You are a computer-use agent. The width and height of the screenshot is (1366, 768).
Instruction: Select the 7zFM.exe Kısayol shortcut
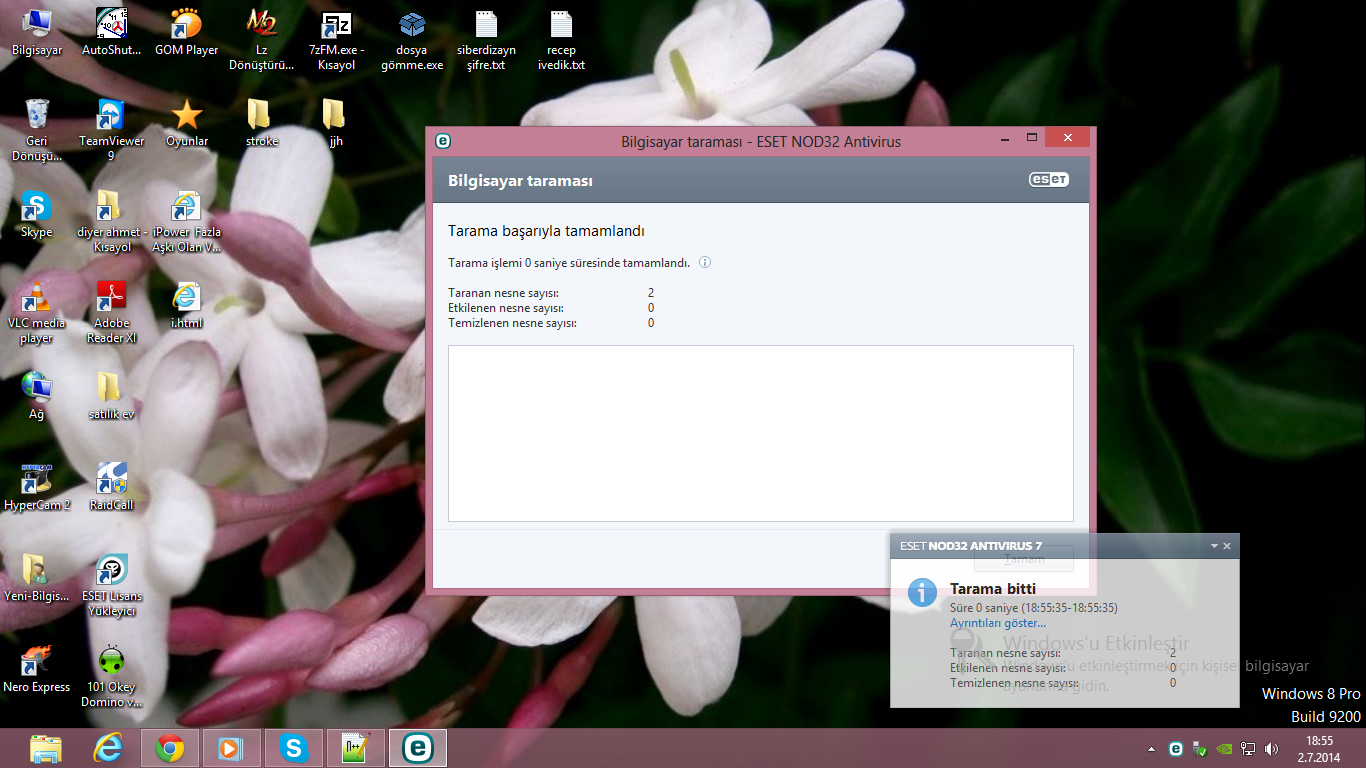pyautogui.click(x=336, y=40)
